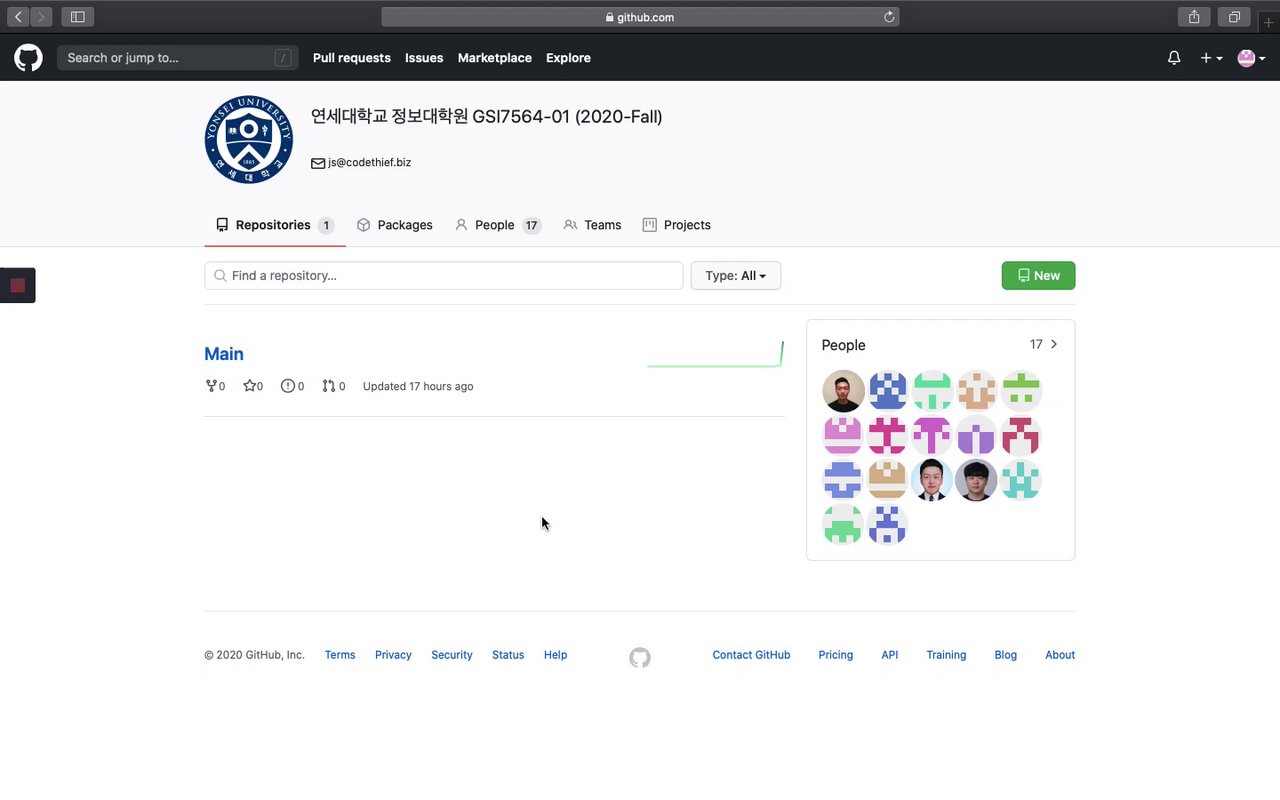Click the Safari back arrow
Image resolution: width=1280 pixels, height=800 pixels.
pos(18,17)
